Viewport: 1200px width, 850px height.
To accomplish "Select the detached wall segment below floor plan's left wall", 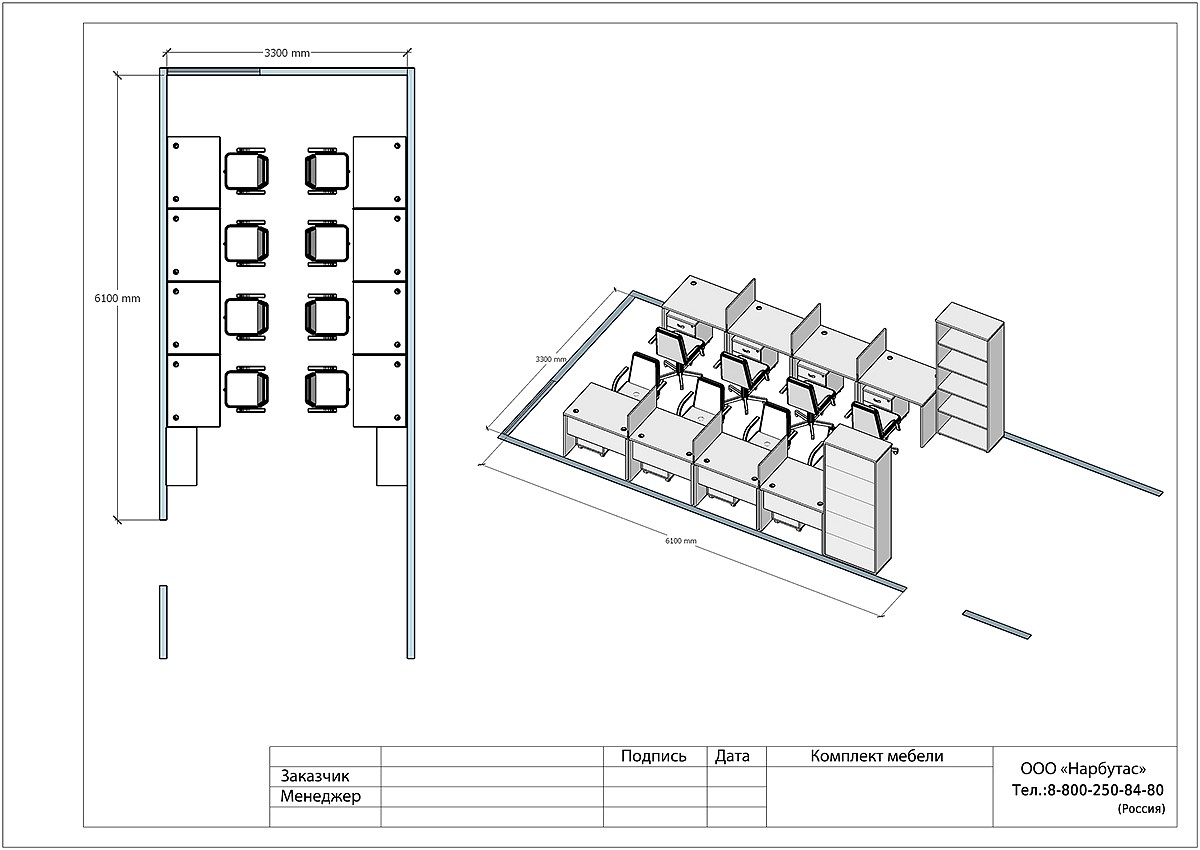I will point(163,622).
